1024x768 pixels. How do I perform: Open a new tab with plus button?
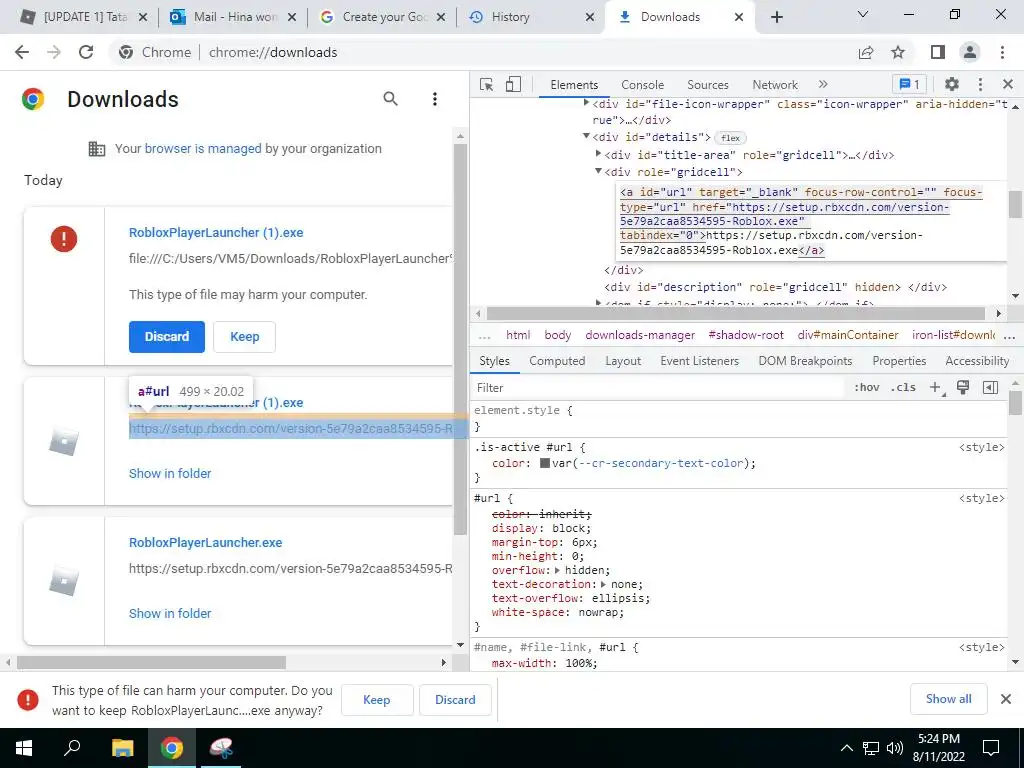(x=776, y=17)
